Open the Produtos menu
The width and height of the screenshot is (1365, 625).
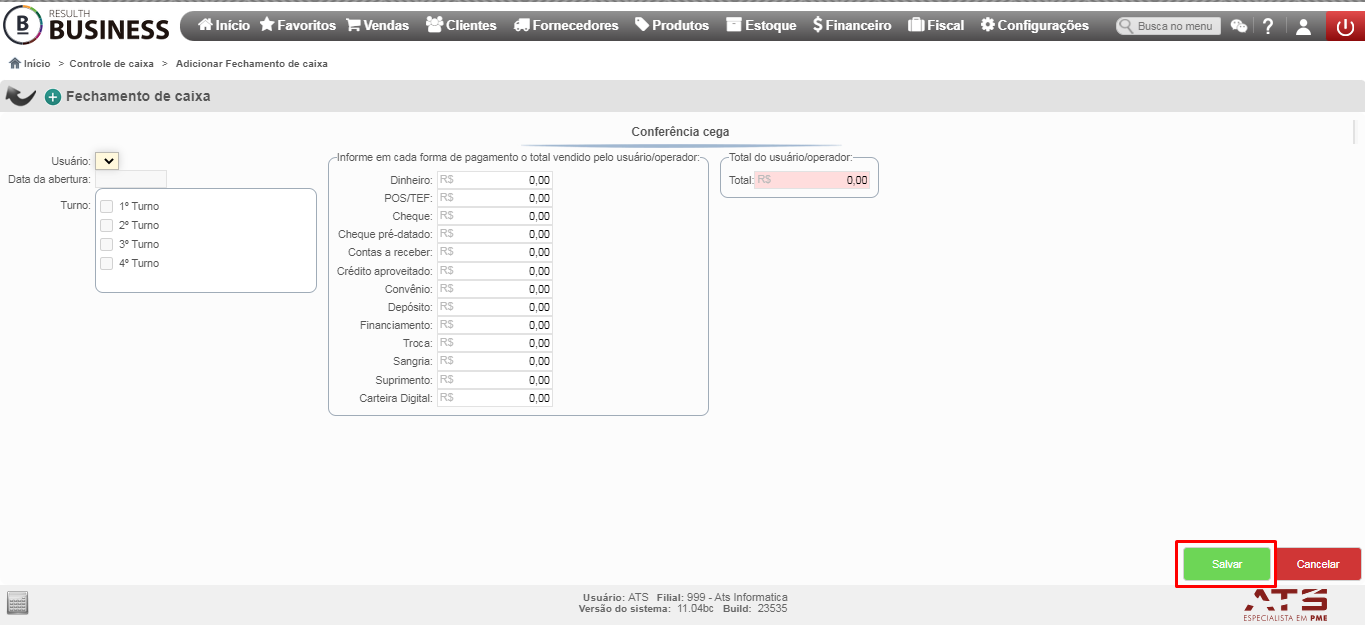(x=672, y=25)
